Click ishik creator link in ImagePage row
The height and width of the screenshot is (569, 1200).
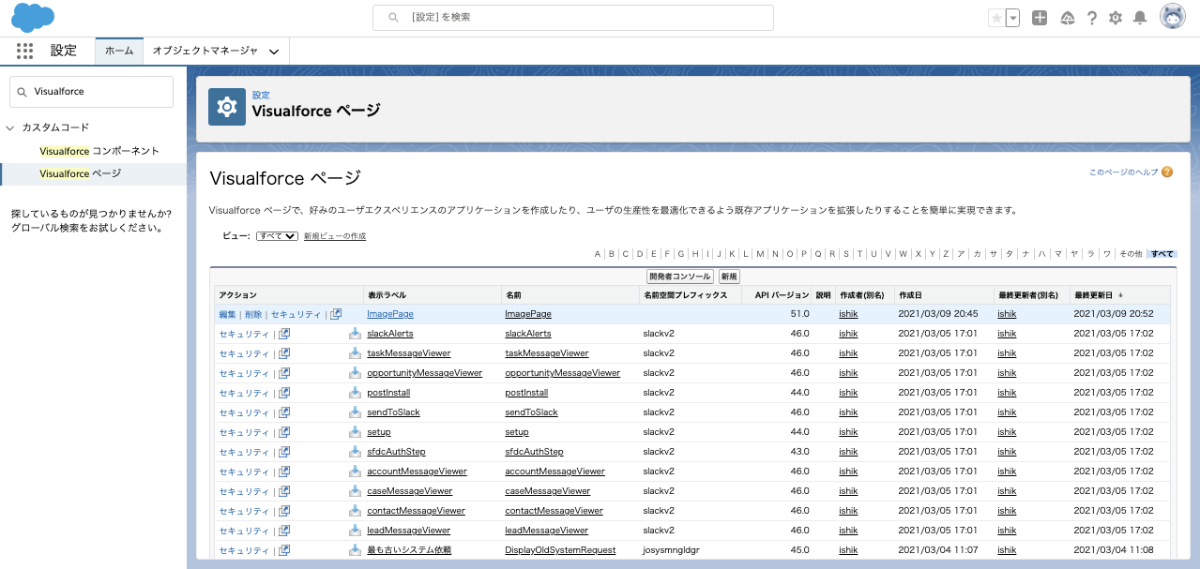pyautogui.click(x=848, y=314)
